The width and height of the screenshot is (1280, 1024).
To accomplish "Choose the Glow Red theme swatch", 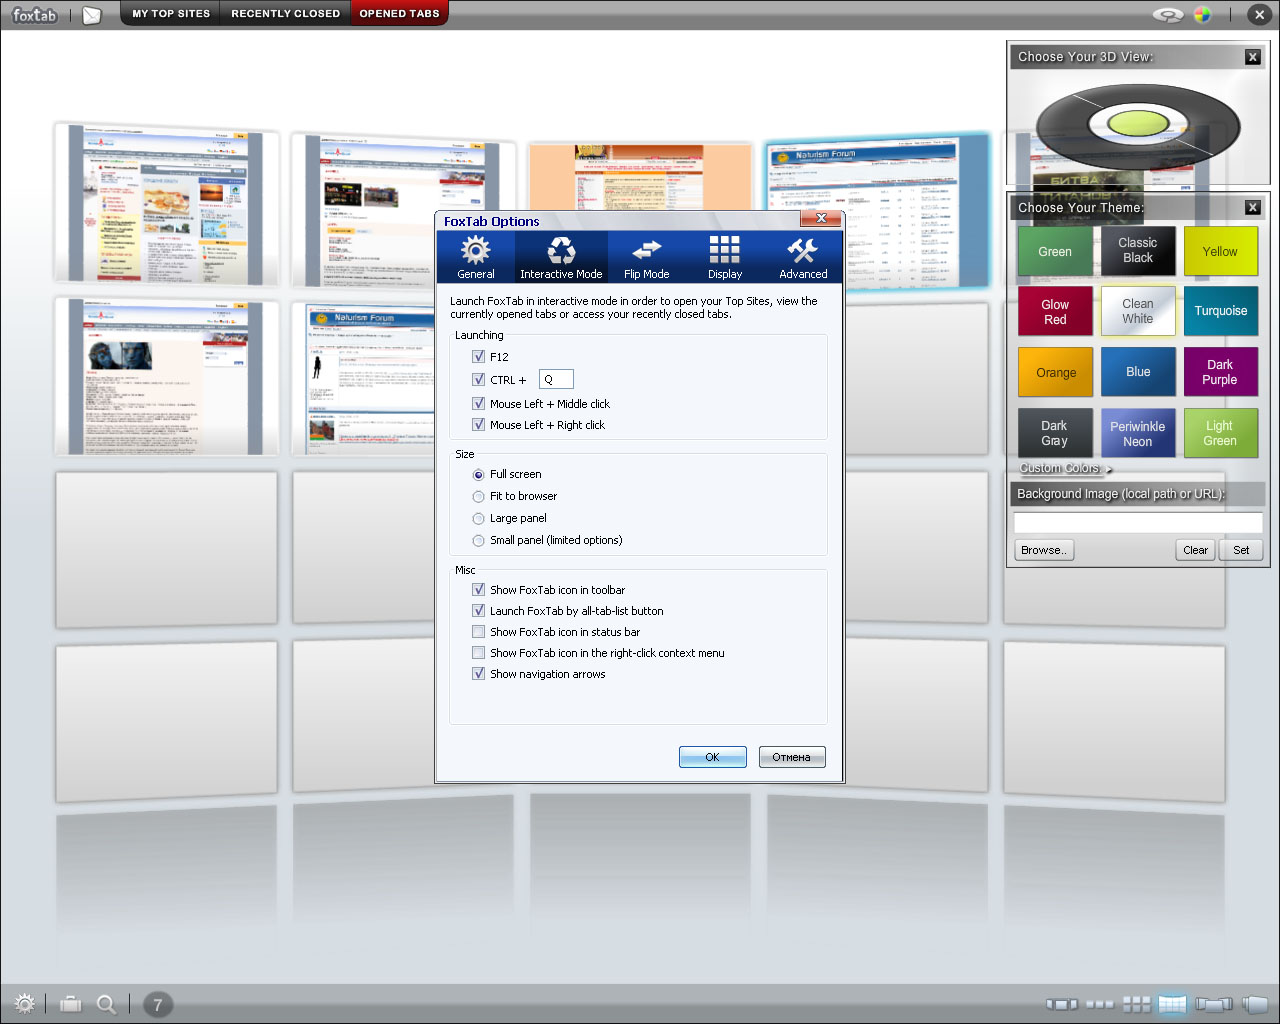I will (x=1055, y=311).
